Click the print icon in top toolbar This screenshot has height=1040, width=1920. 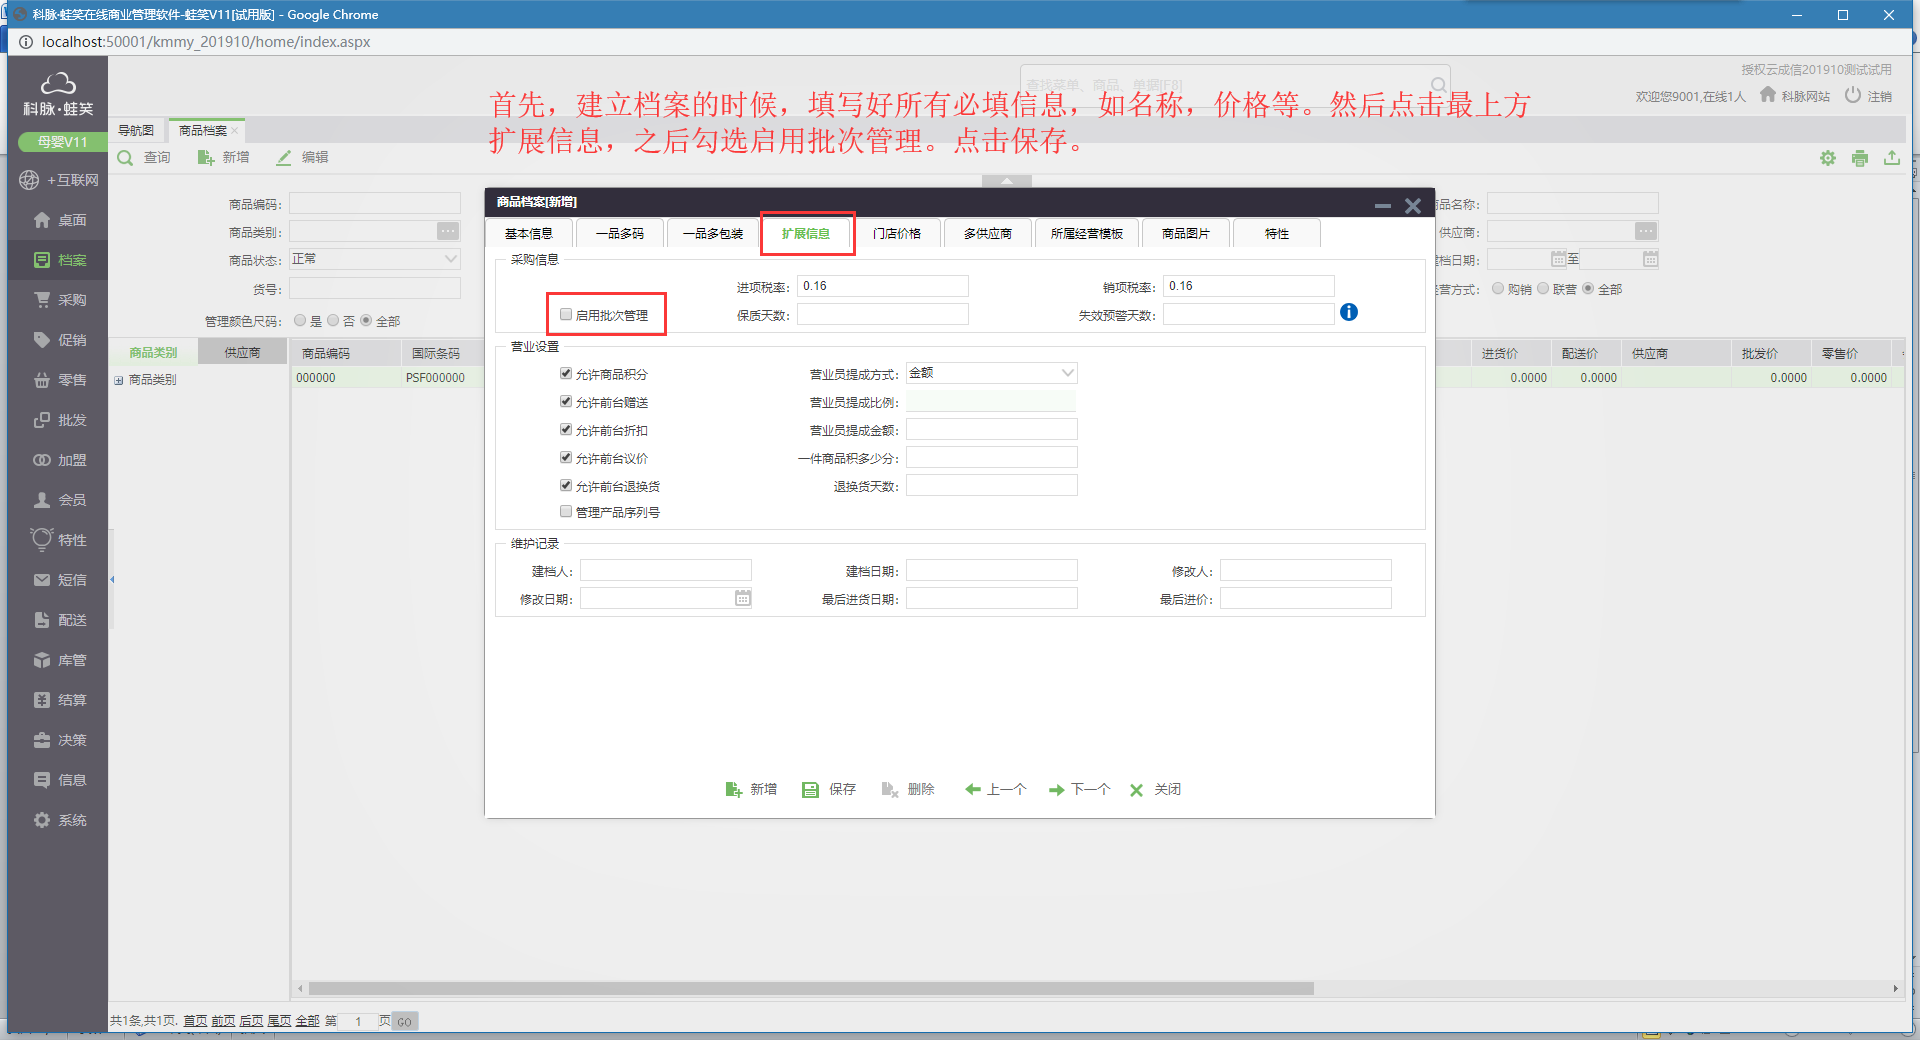point(1859,158)
